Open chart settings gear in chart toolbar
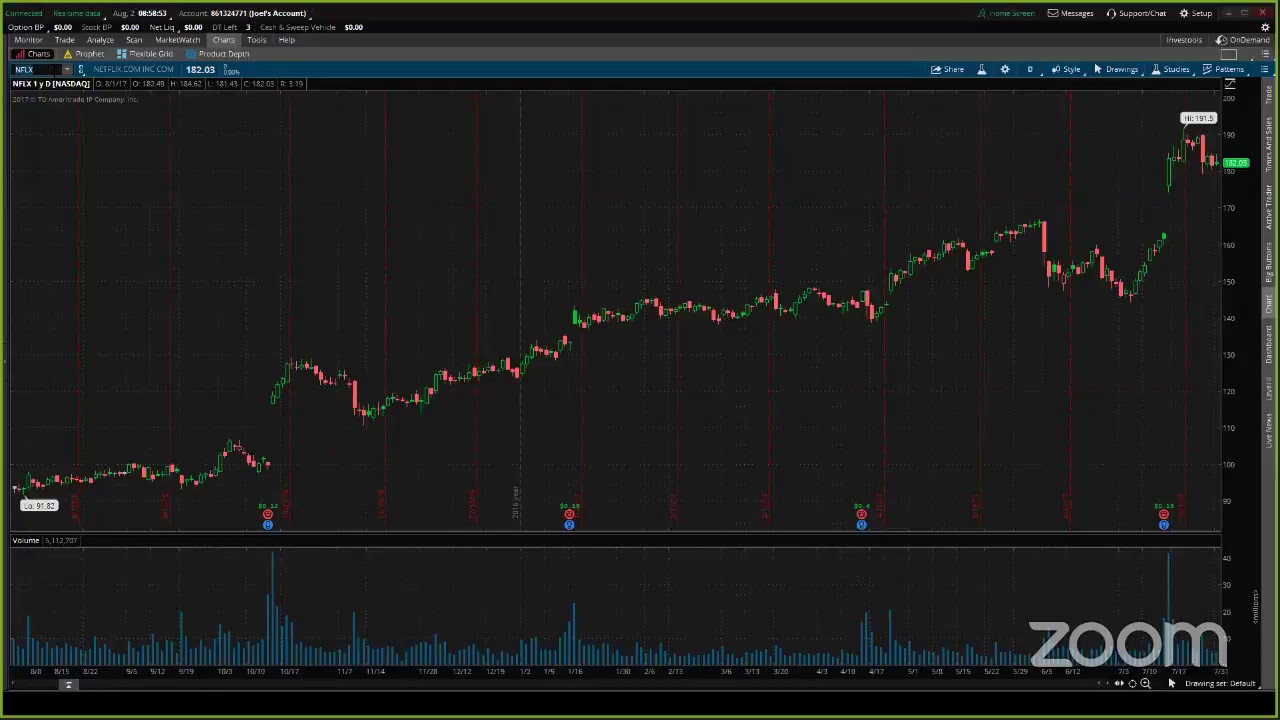This screenshot has height=720, width=1280. [x=1004, y=69]
